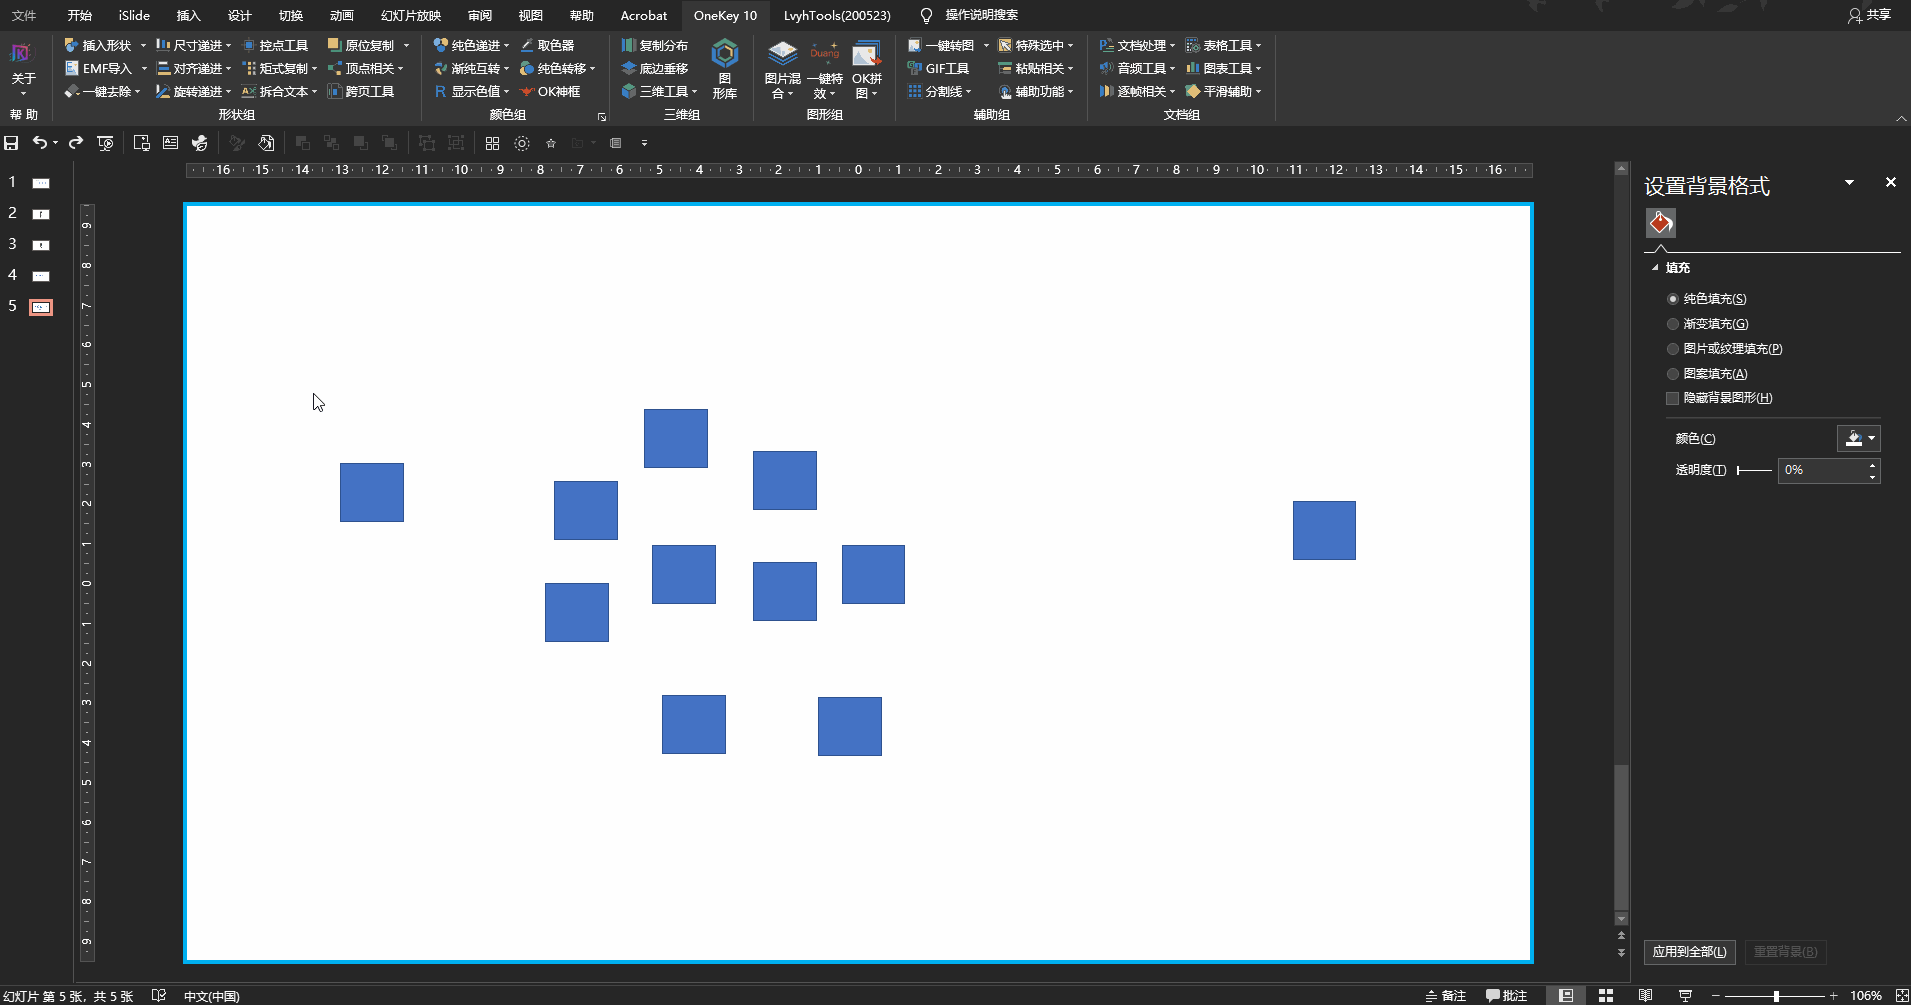Switch to 动画 ribbon tab
Viewport: 1911px width, 1005px height.
(342, 15)
